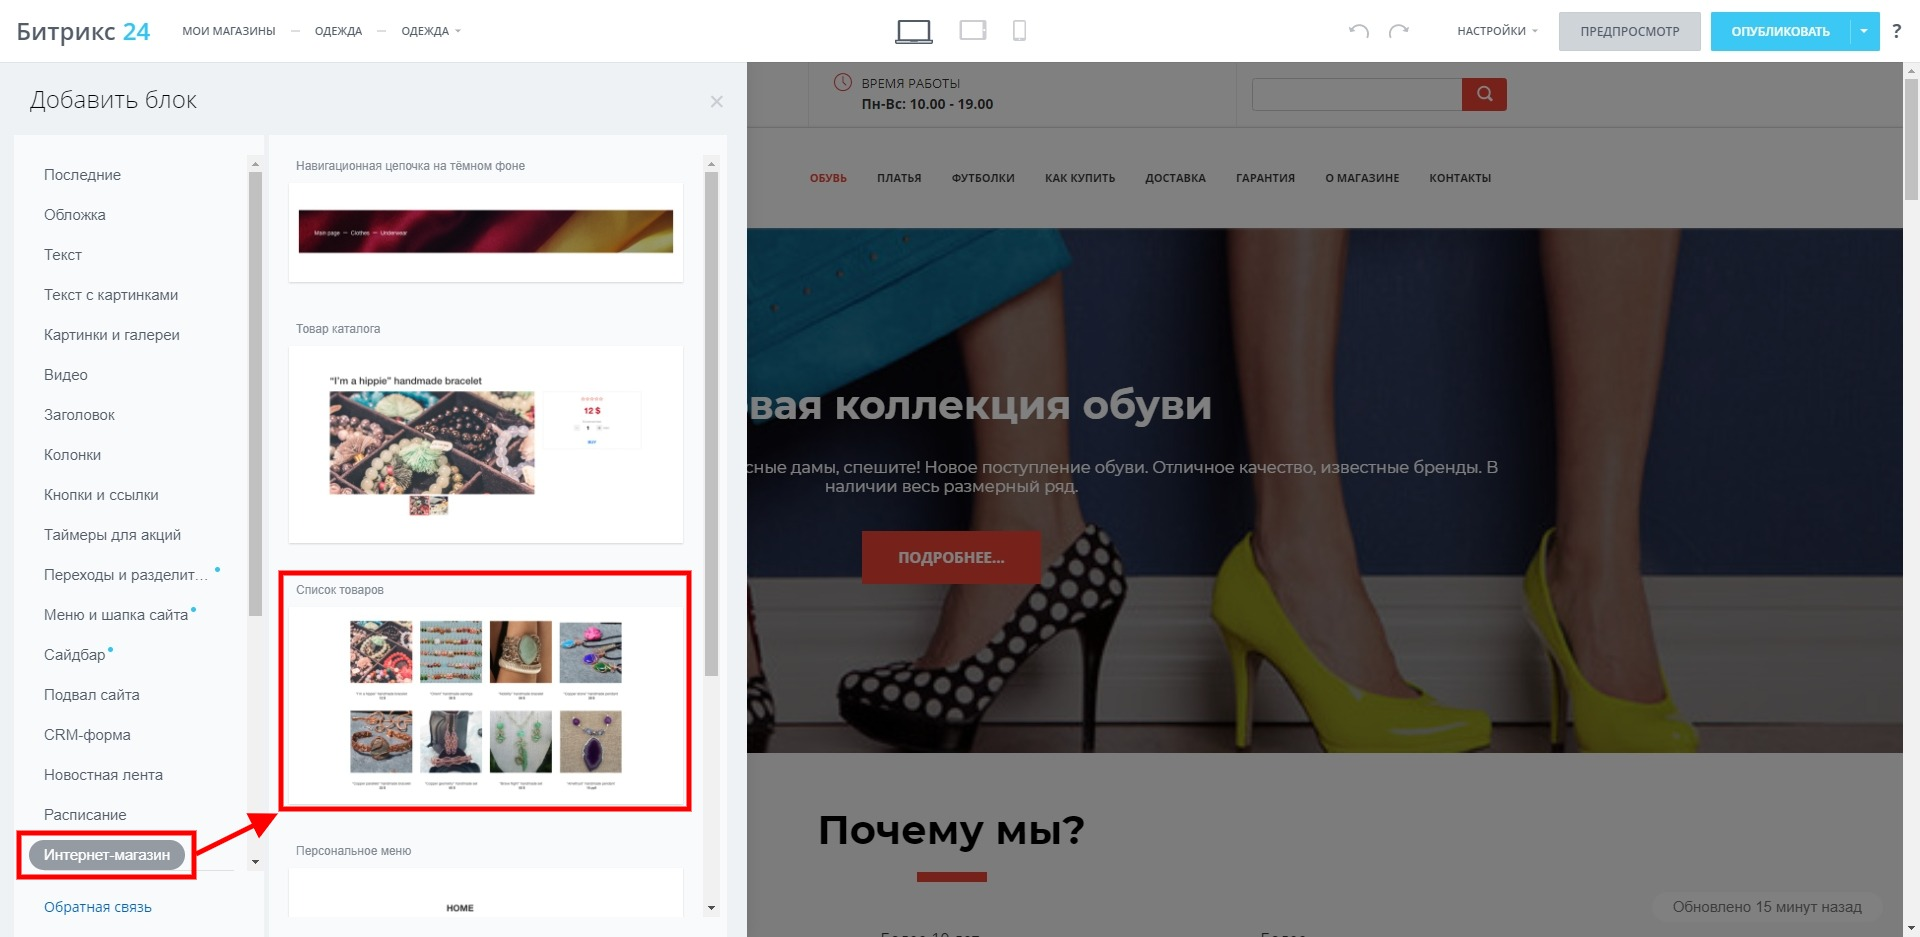The image size is (1920, 937).
Task: Switch to tablet preview mode icon
Action: pos(973,31)
